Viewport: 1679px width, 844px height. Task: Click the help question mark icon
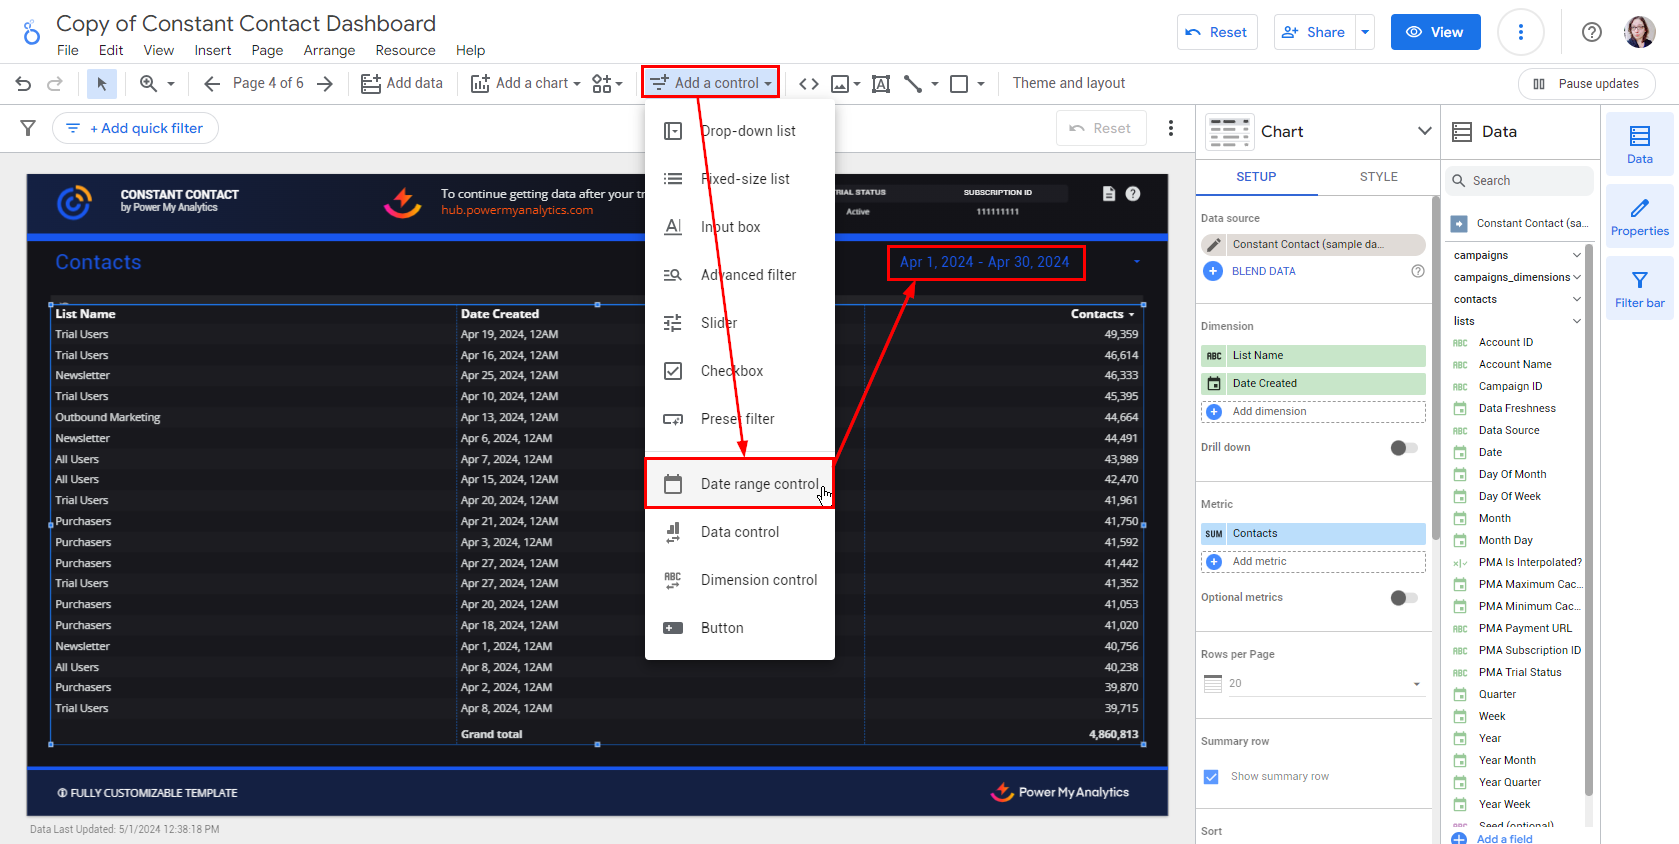click(1591, 32)
